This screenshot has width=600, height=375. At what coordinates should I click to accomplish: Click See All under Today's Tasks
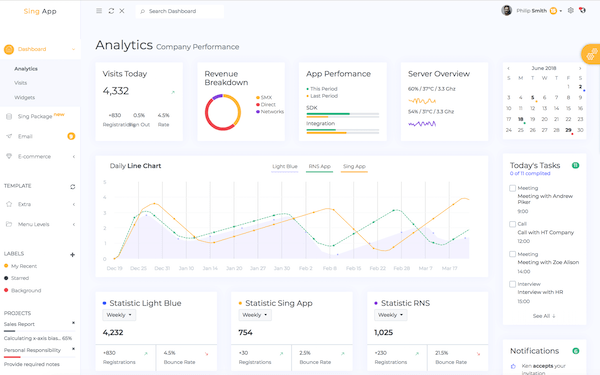pos(544,316)
